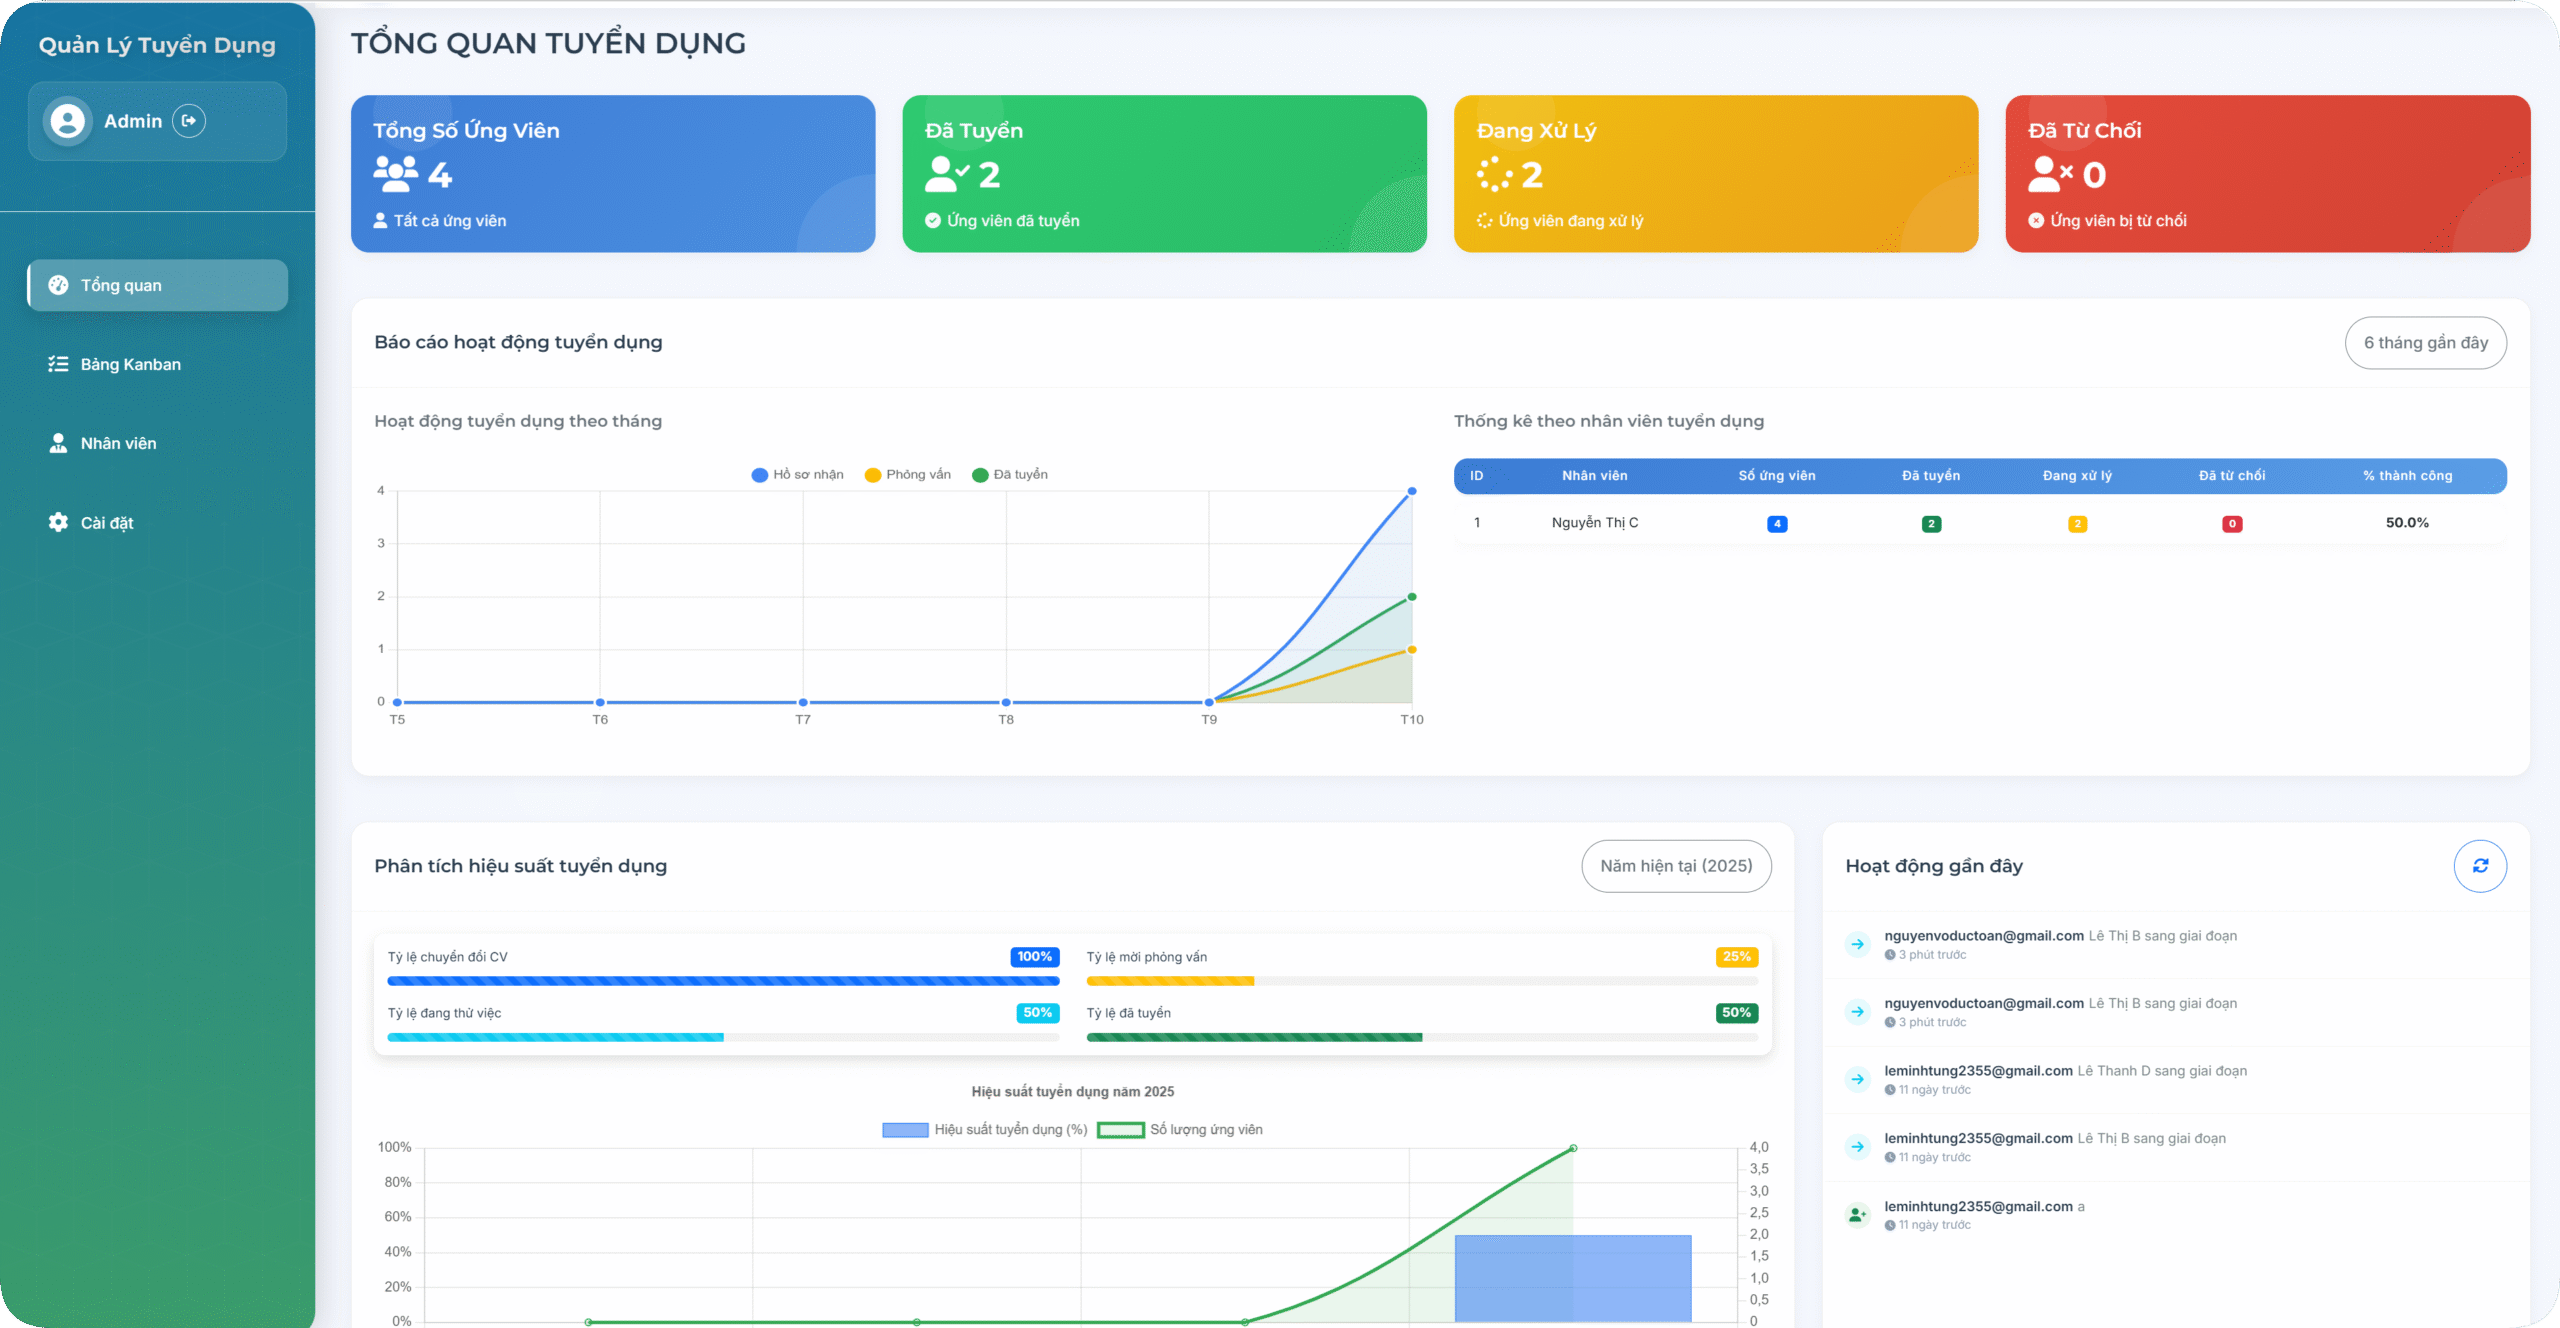Screen dimensions: 2560x1328
Task: Click the Tỷ lệ chuyển đổi CV progress bar
Action: (722, 981)
